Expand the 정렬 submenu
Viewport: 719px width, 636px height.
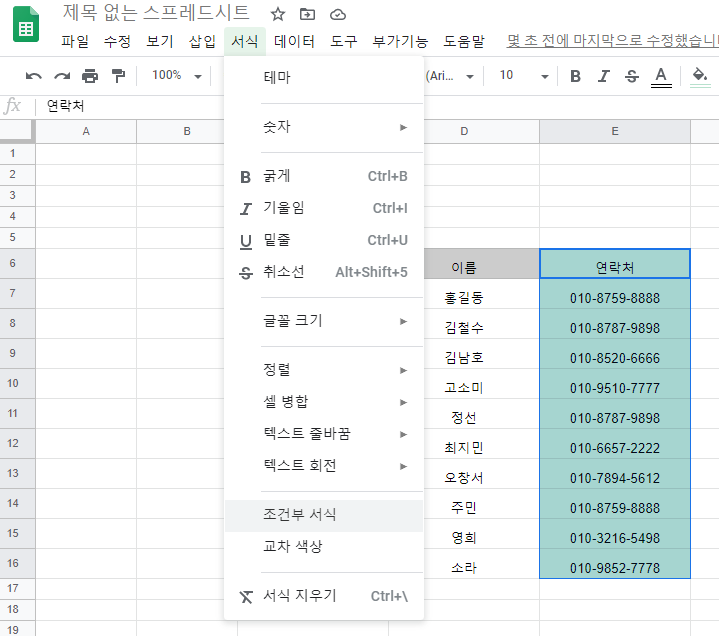324,370
